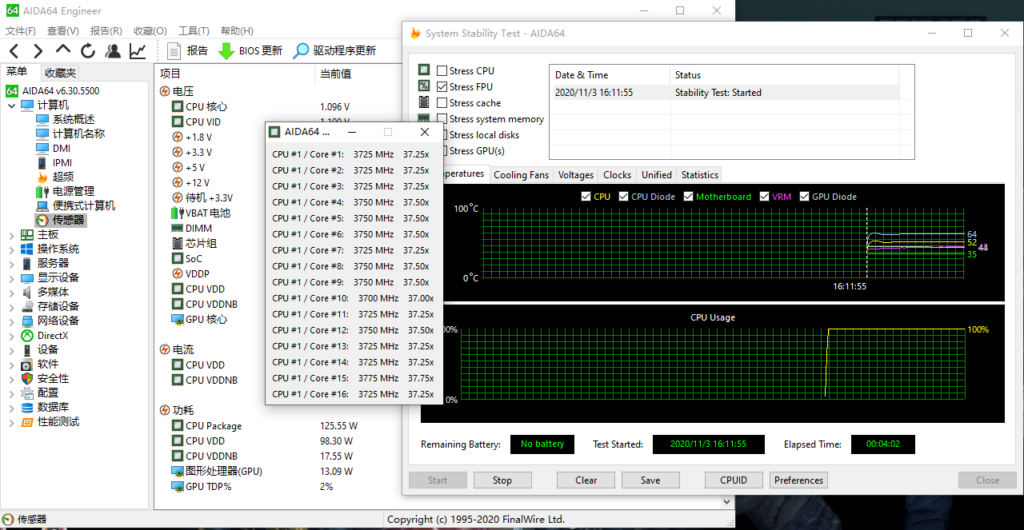Click 存储设备 icon item
Screen dimensions: 1024x530
(x=50, y=306)
